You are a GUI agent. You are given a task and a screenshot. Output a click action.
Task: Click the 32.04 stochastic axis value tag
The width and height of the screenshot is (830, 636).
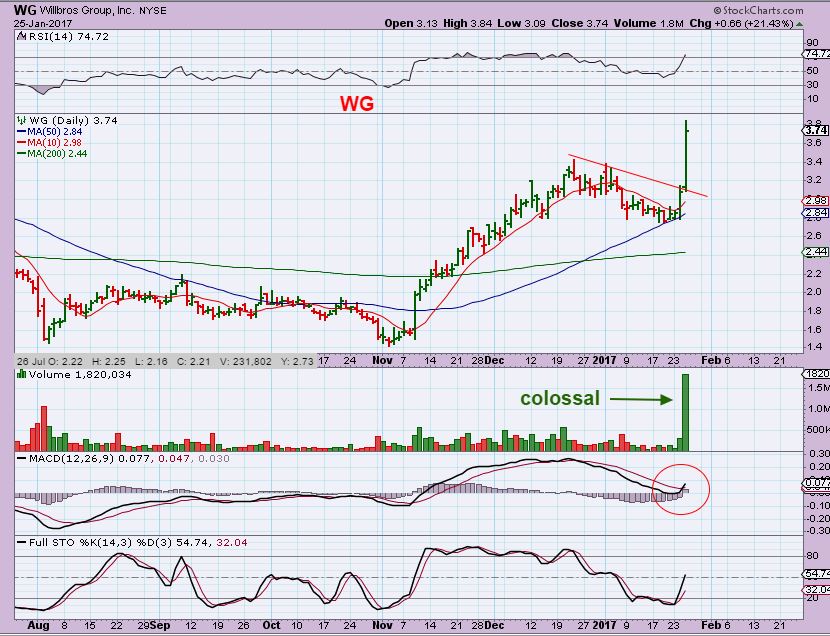(817, 589)
